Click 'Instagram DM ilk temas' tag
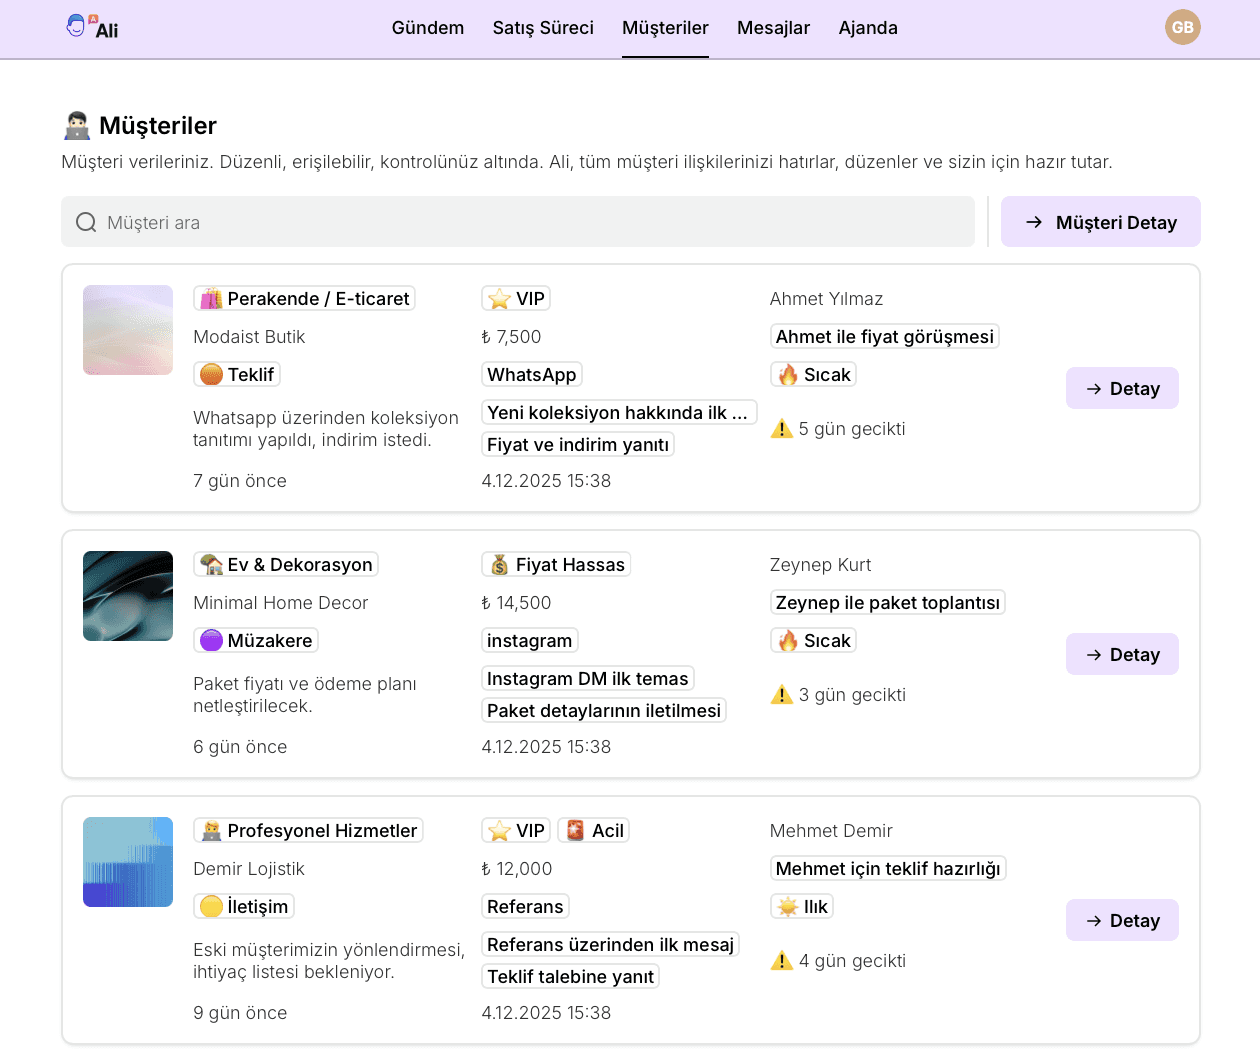 tap(588, 679)
